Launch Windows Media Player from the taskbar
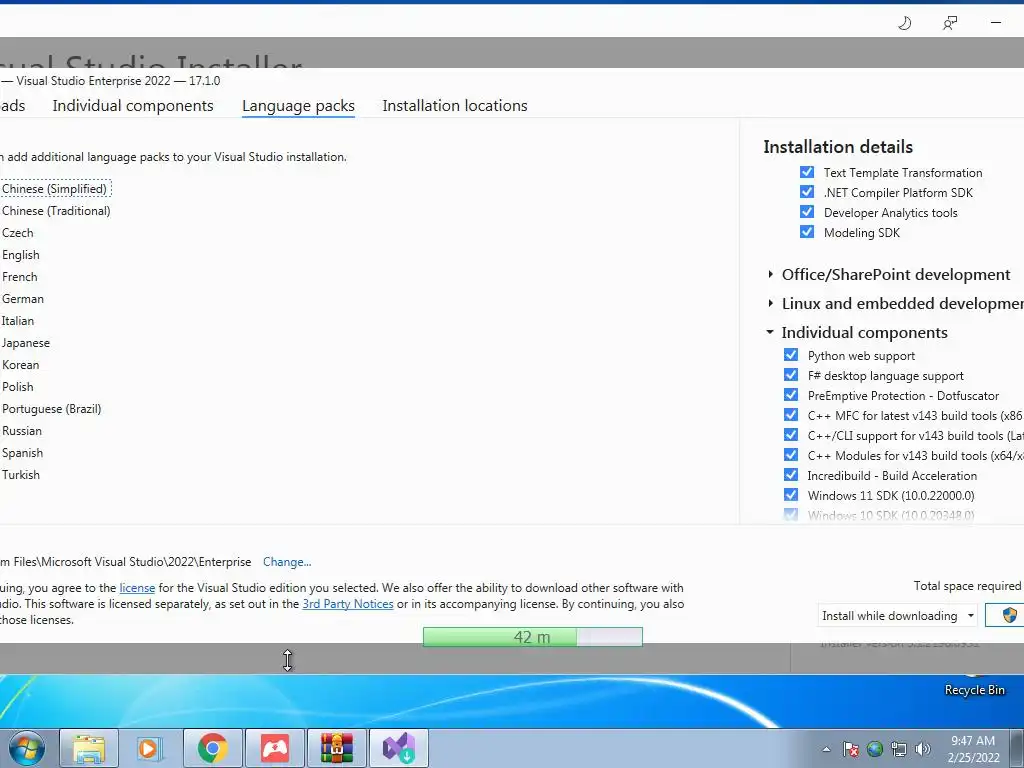Image resolution: width=1024 pixels, height=768 pixels. click(150, 748)
